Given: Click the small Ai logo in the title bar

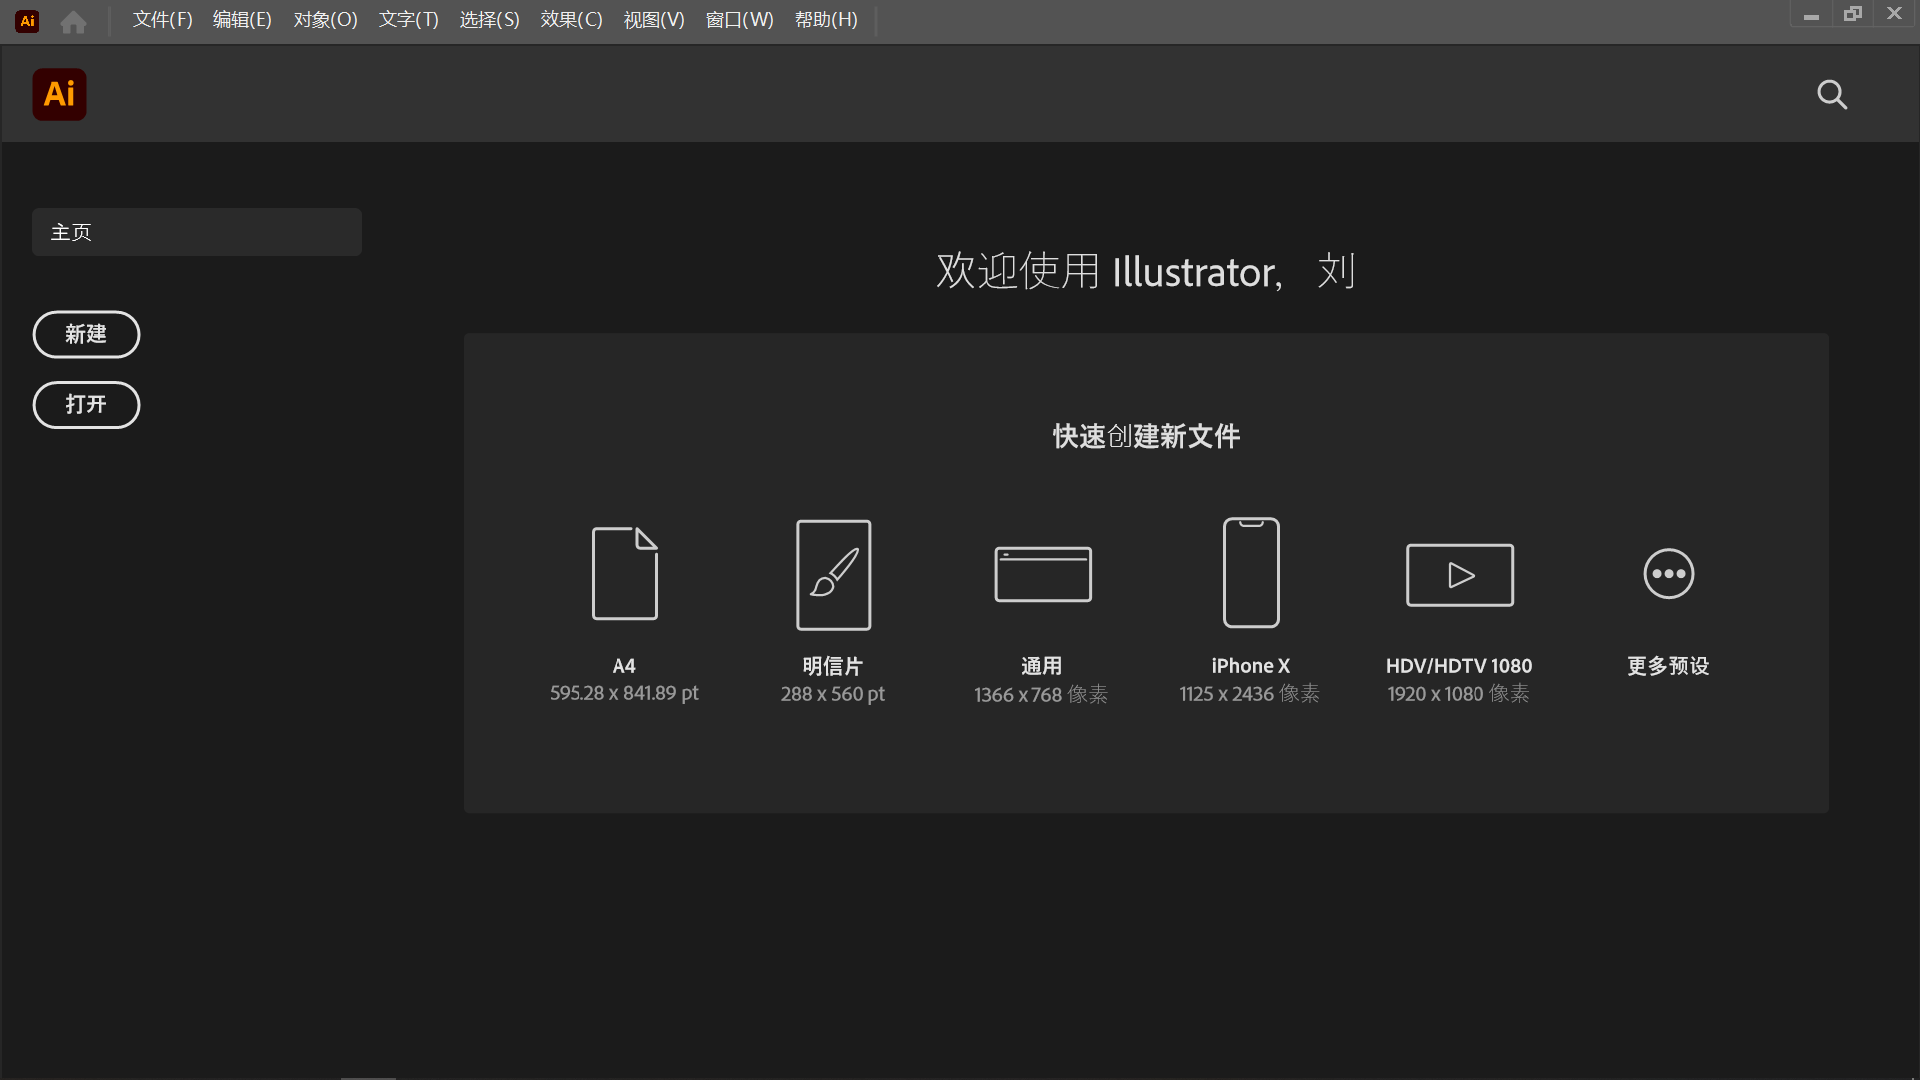Looking at the screenshot, I should coord(27,21).
